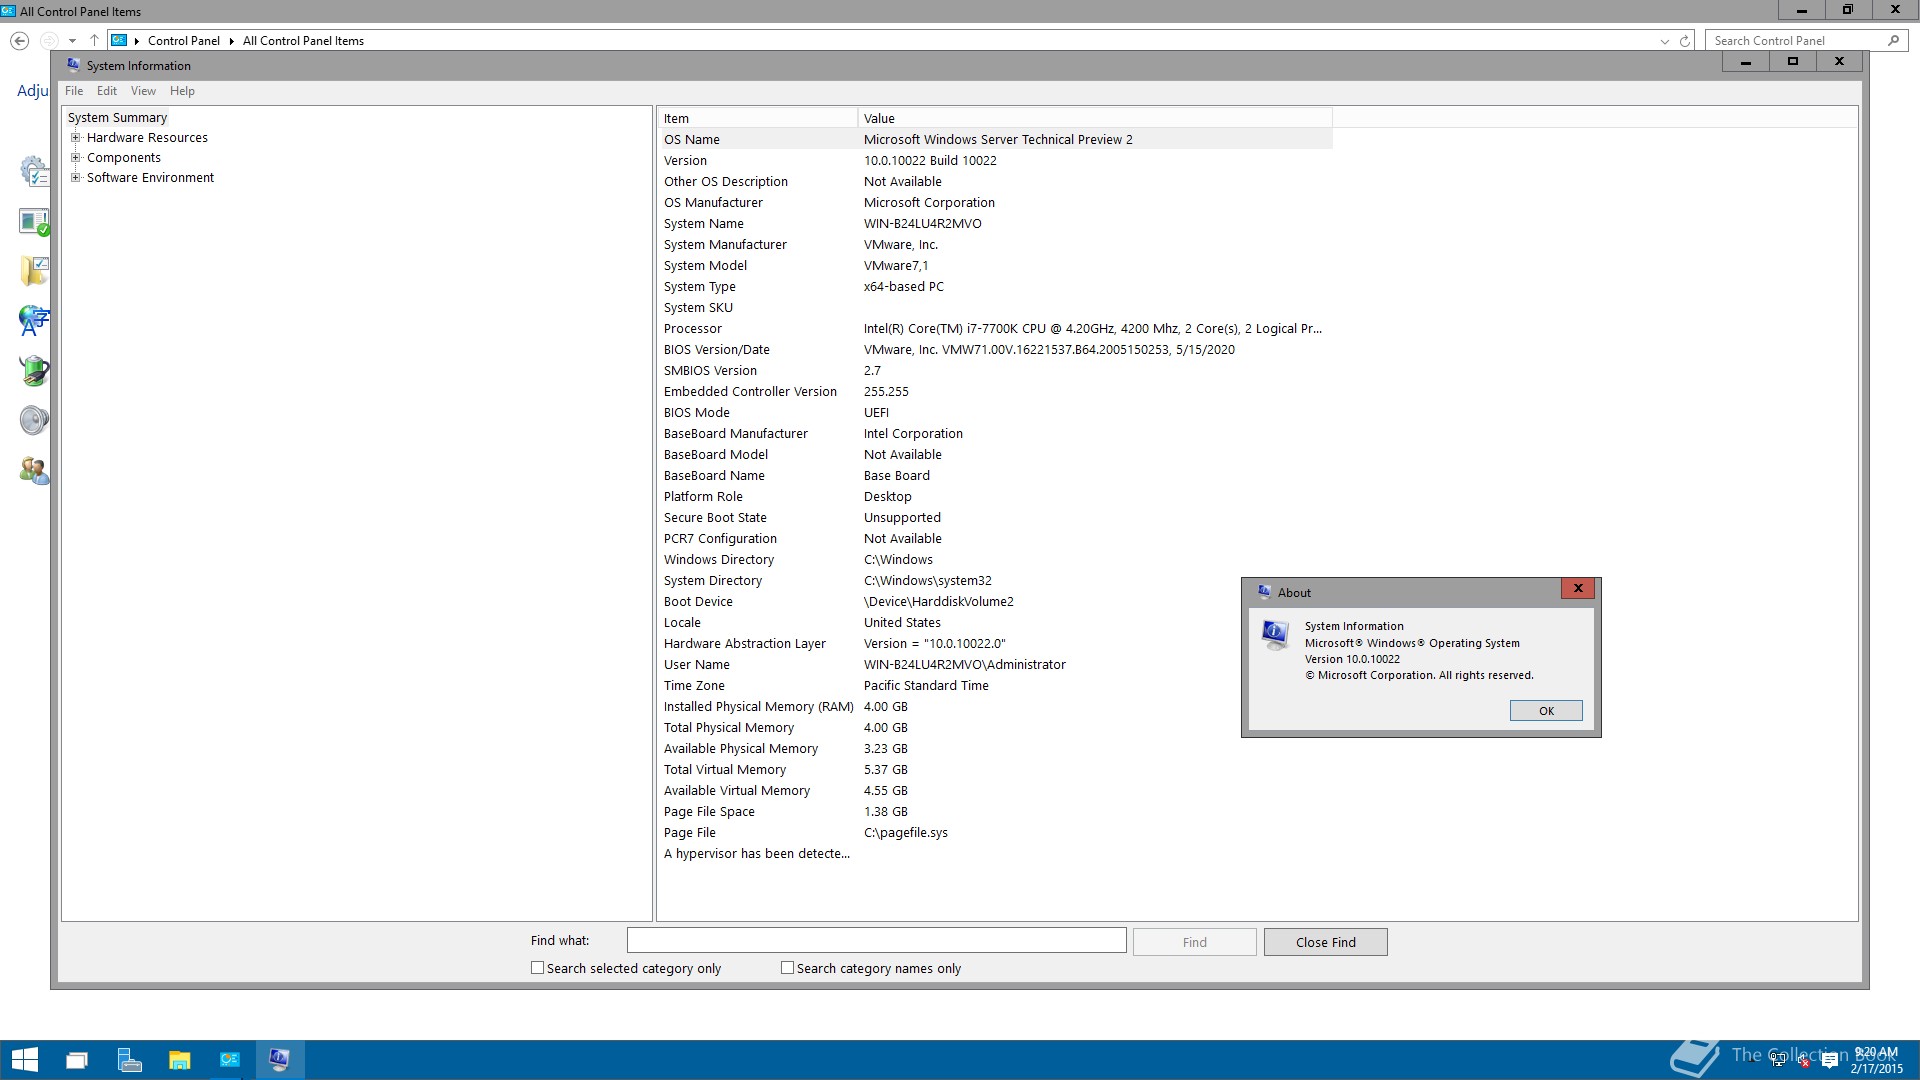1920x1080 pixels.
Task: Click the System Information taskbar icon
Action: pyautogui.click(x=280, y=1060)
